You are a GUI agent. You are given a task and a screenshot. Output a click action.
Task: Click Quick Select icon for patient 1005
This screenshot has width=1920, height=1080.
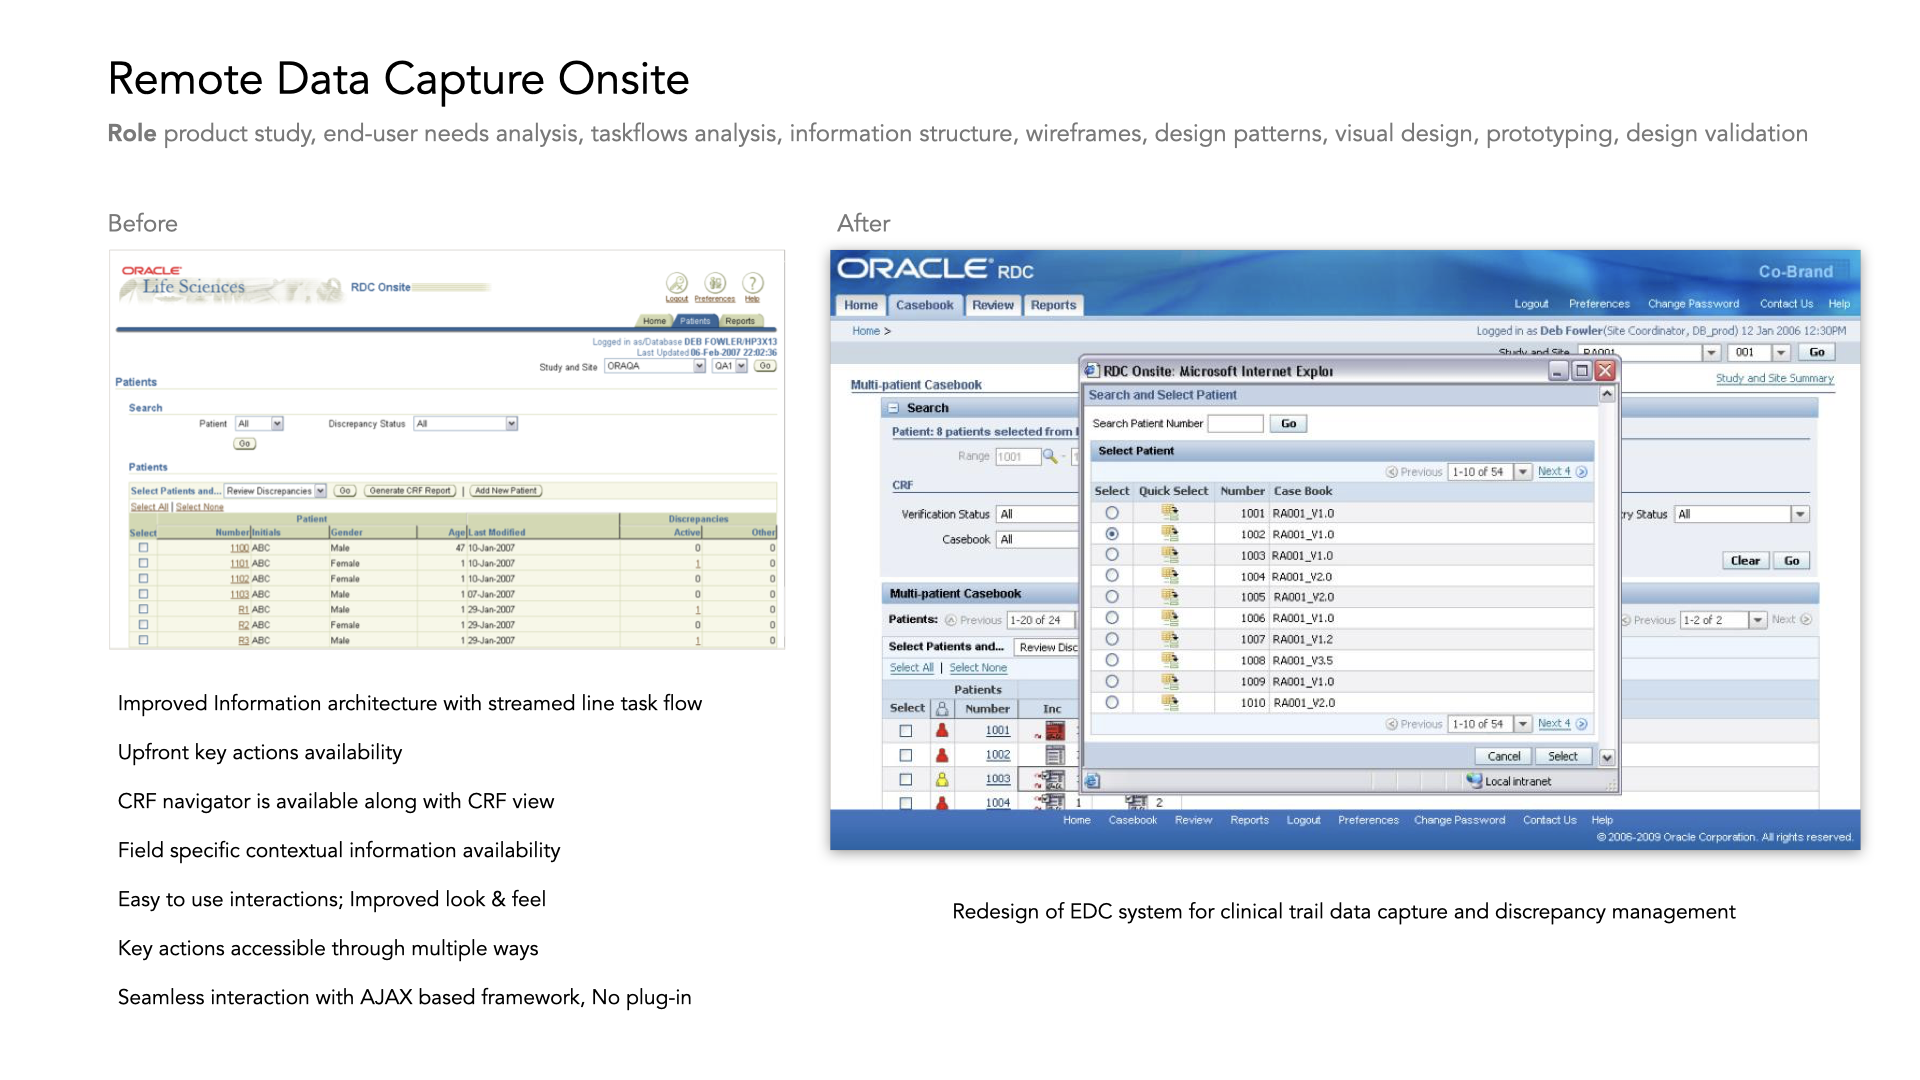coord(1169,597)
